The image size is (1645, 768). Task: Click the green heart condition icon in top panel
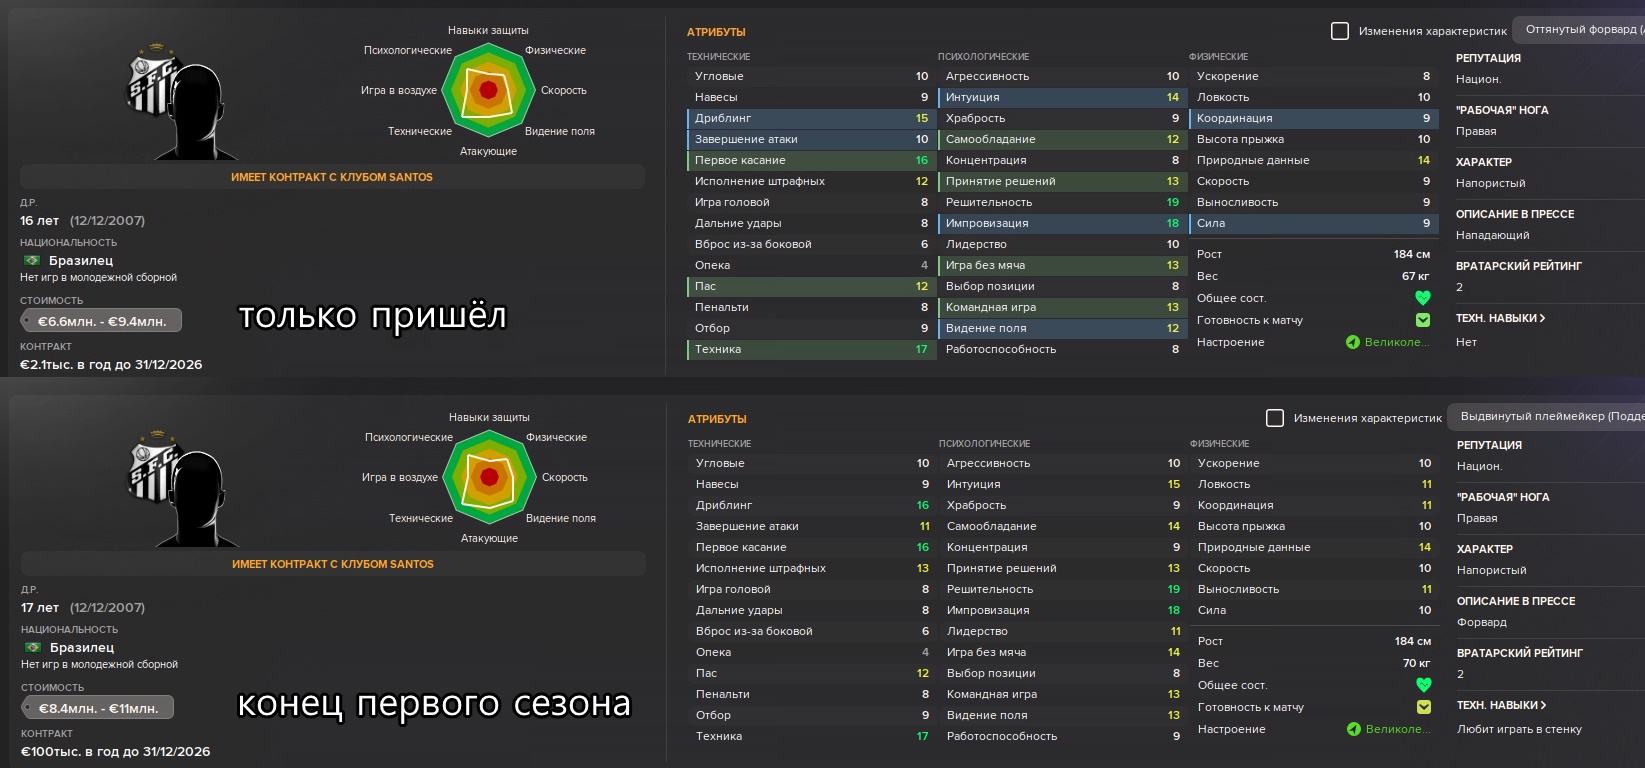click(1423, 298)
